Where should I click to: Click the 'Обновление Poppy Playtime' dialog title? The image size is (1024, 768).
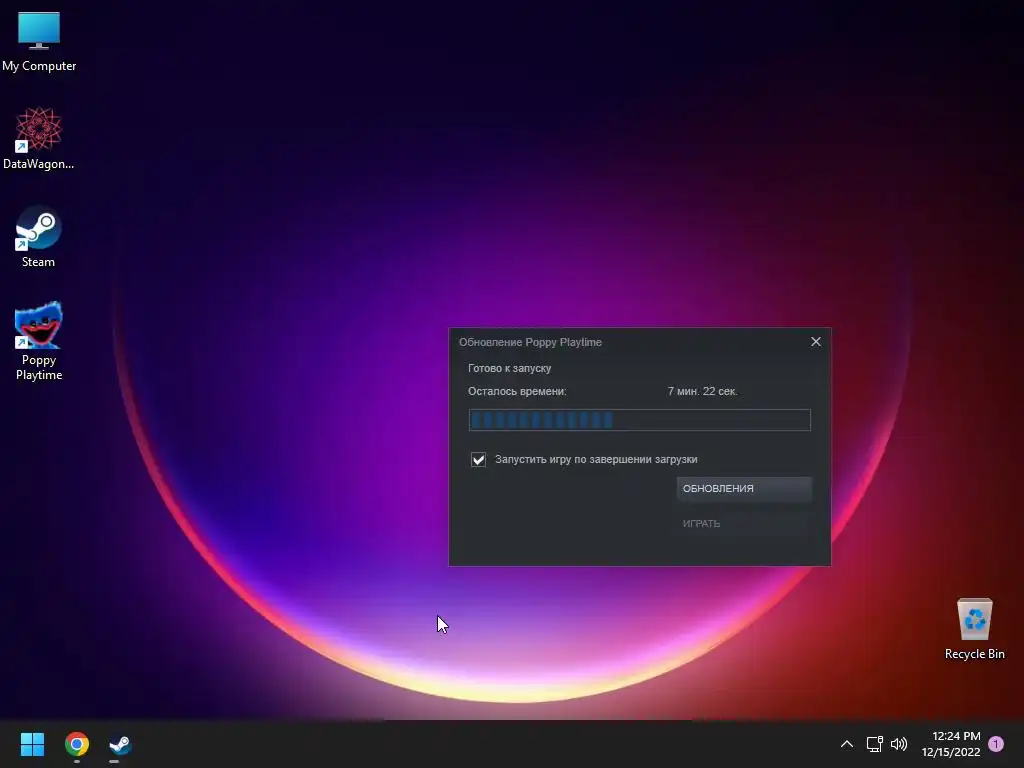[x=530, y=342]
